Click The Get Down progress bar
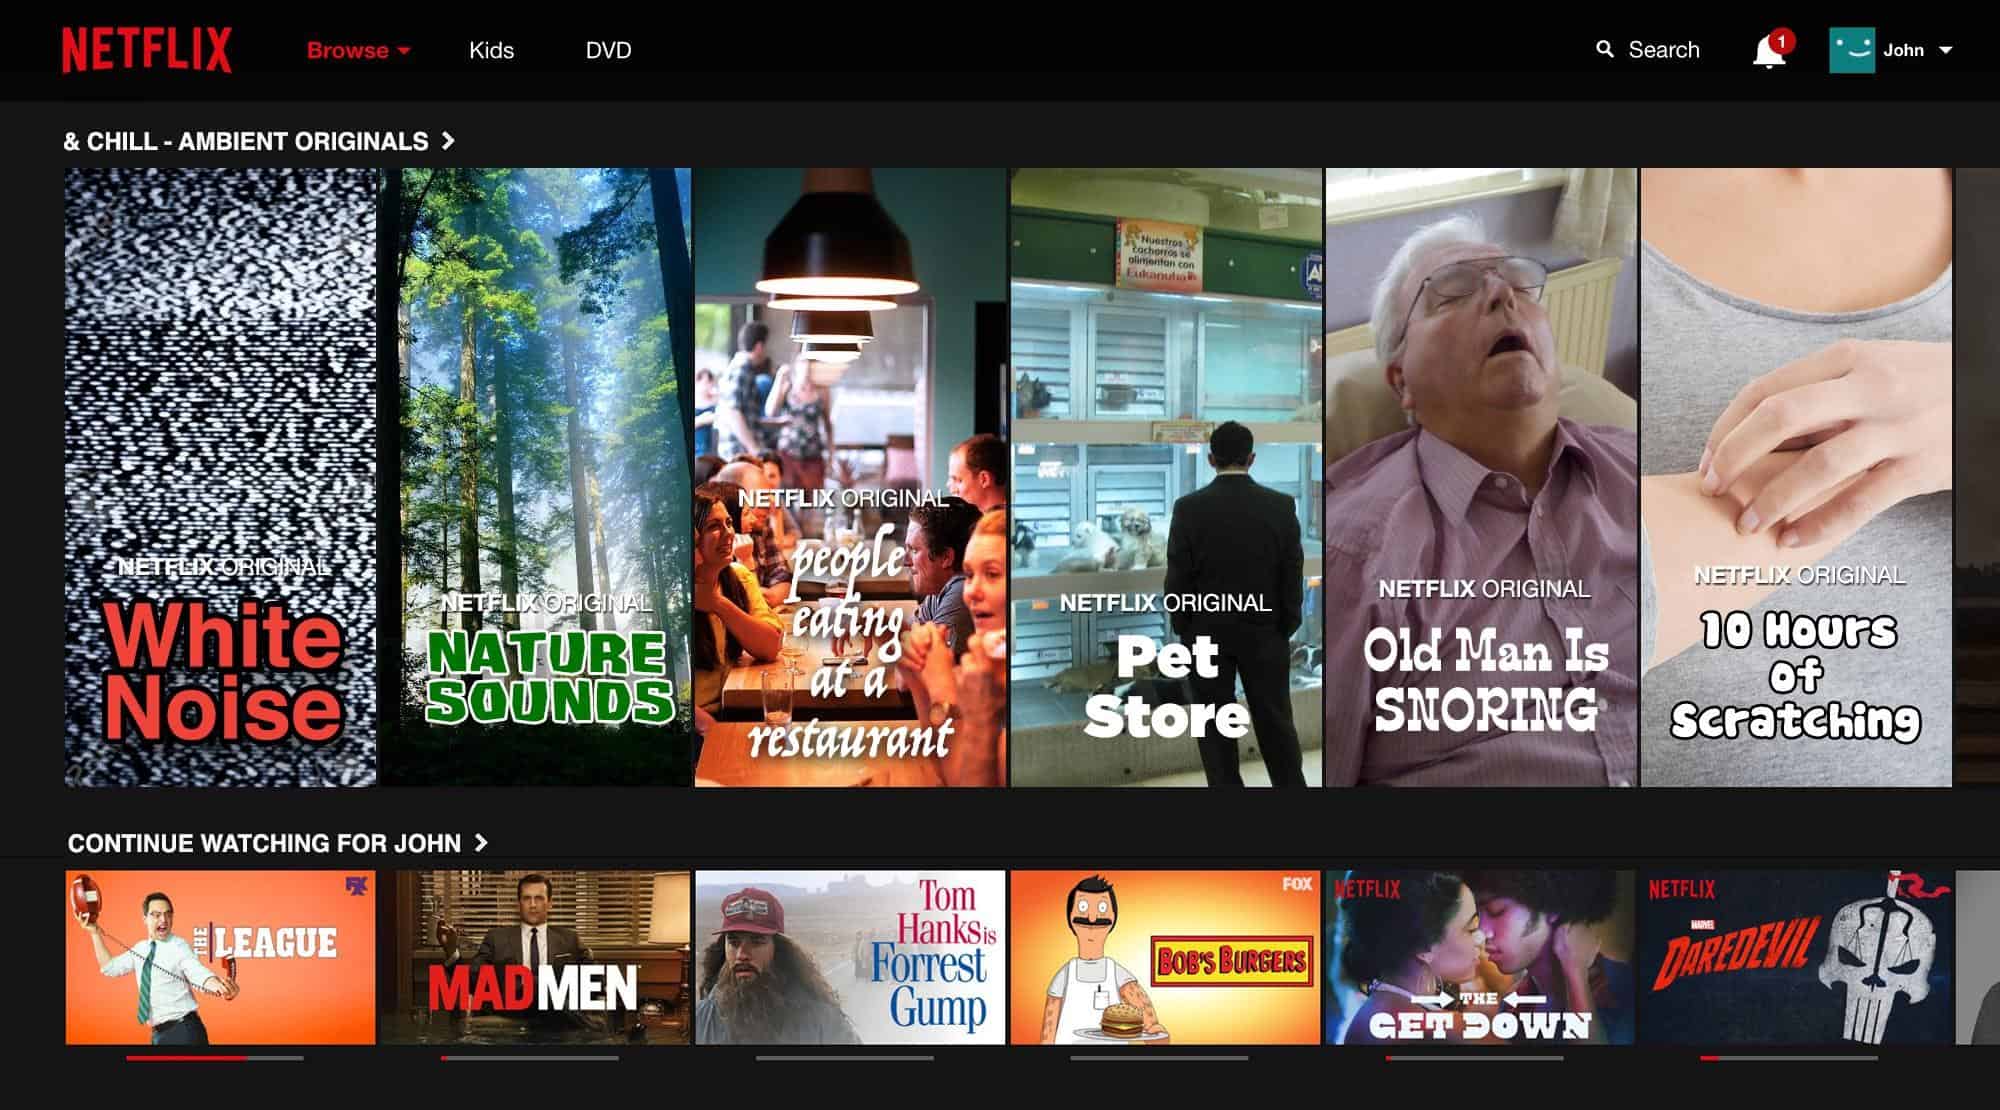Image resolution: width=2000 pixels, height=1110 pixels. (x=1474, y=1058)
